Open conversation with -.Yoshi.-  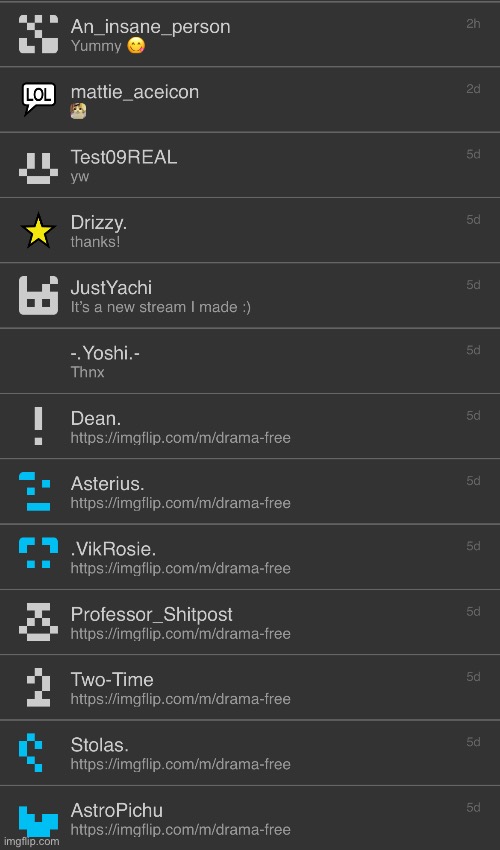coord(250,361)
